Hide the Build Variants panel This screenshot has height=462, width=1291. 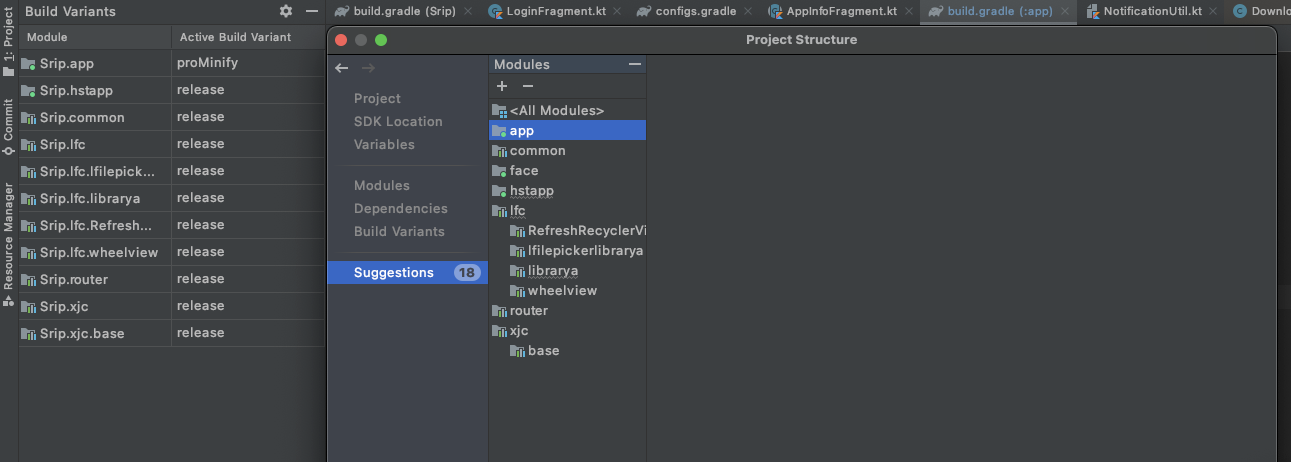tap(312, 11)
